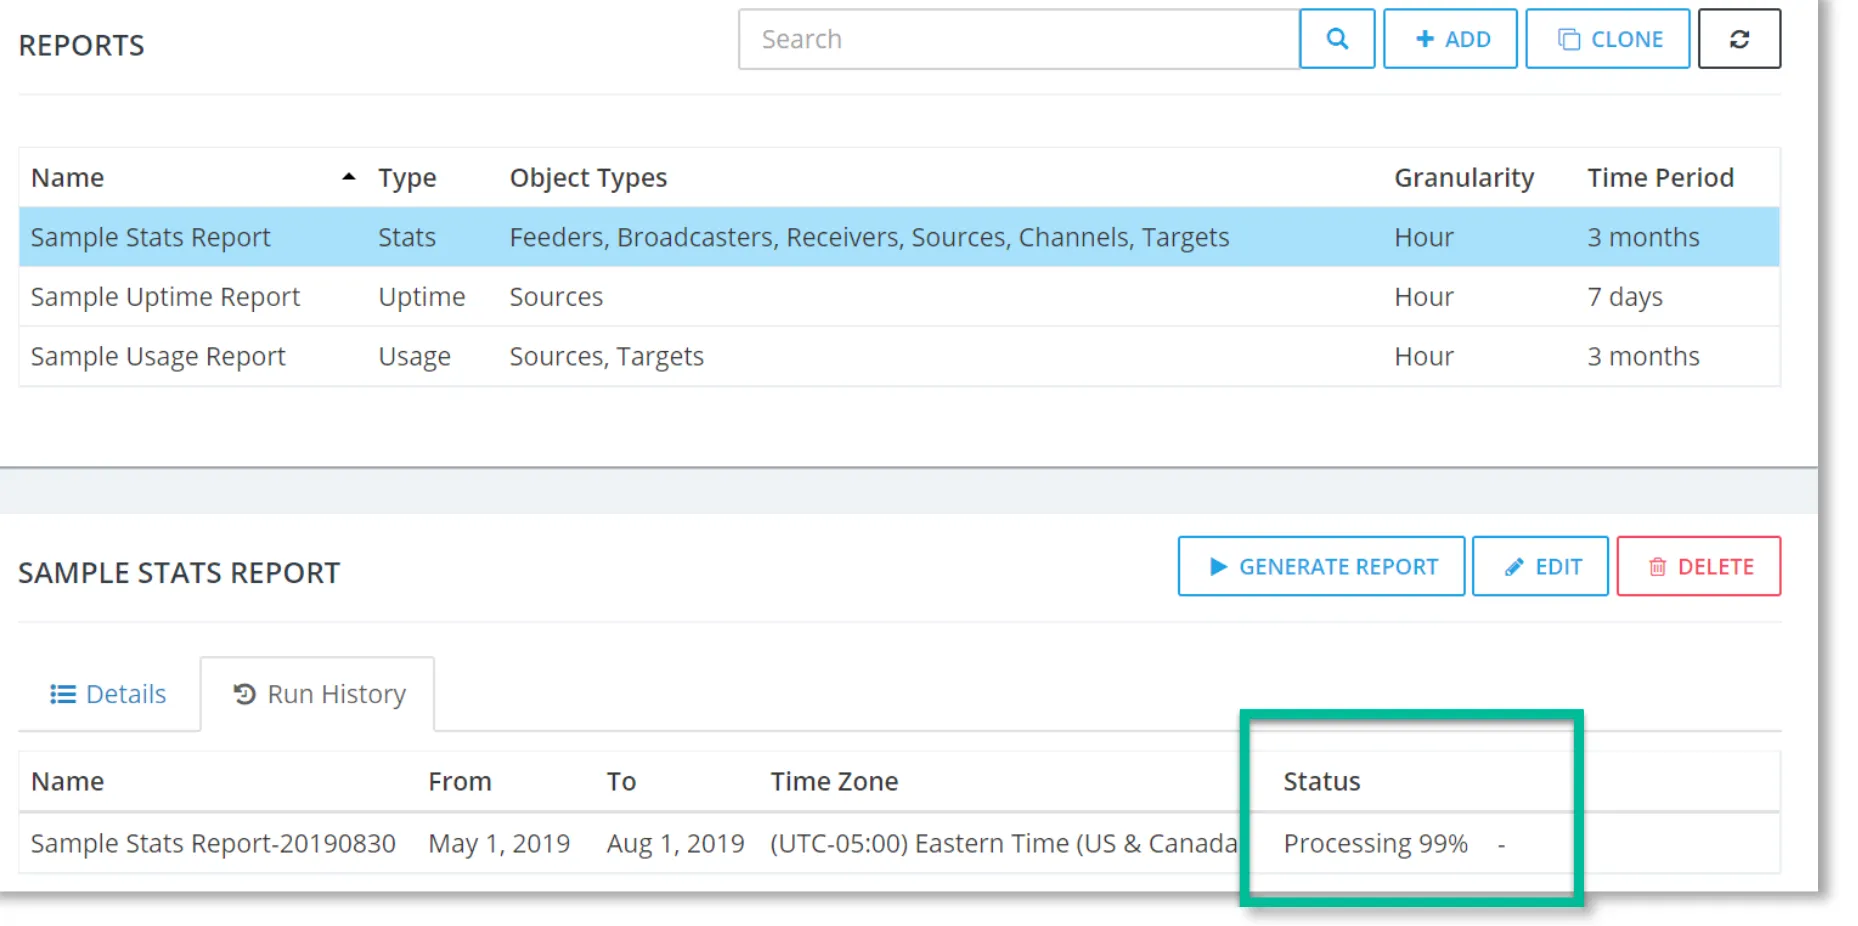
Task: Click 'Sources, Targets' object types cell
Action: click(606, 357)
